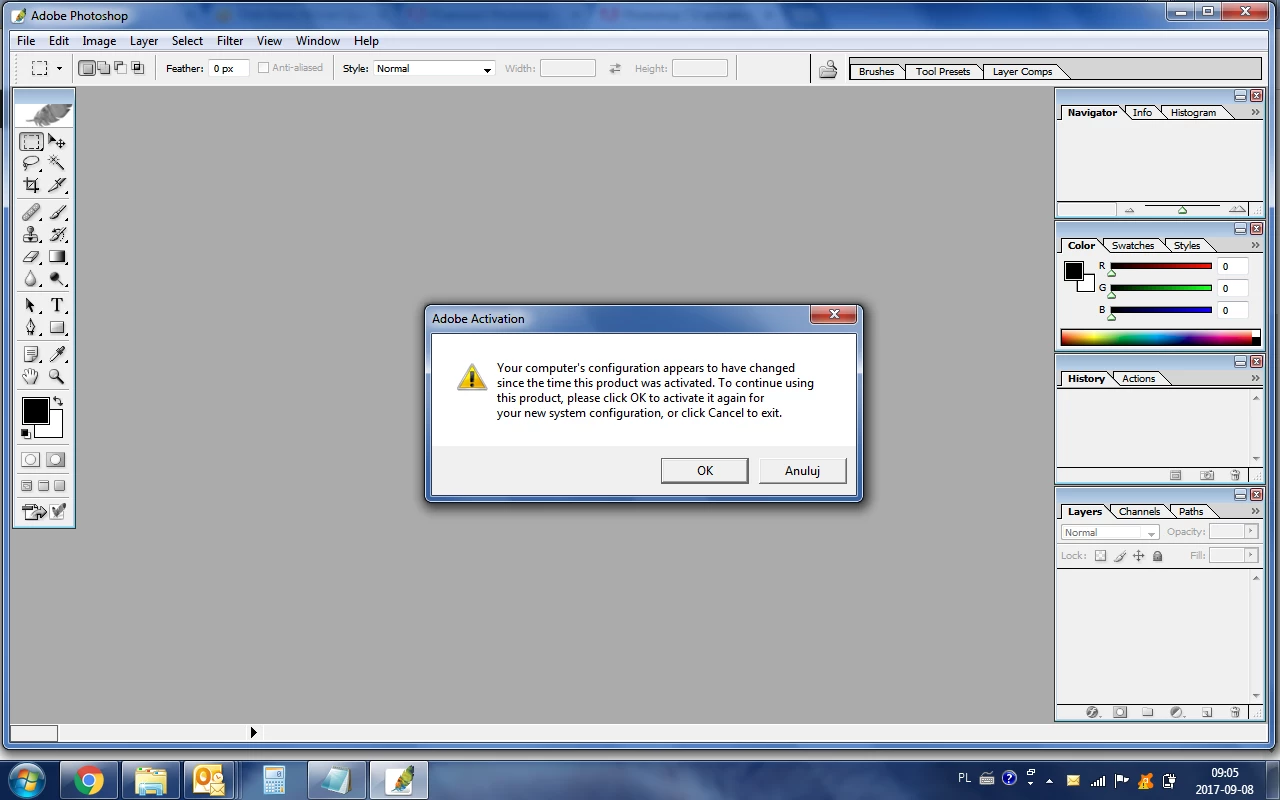Toggle Lock all padlock in Layers panel
The image size is (1280, 800).
(1157, 556)
